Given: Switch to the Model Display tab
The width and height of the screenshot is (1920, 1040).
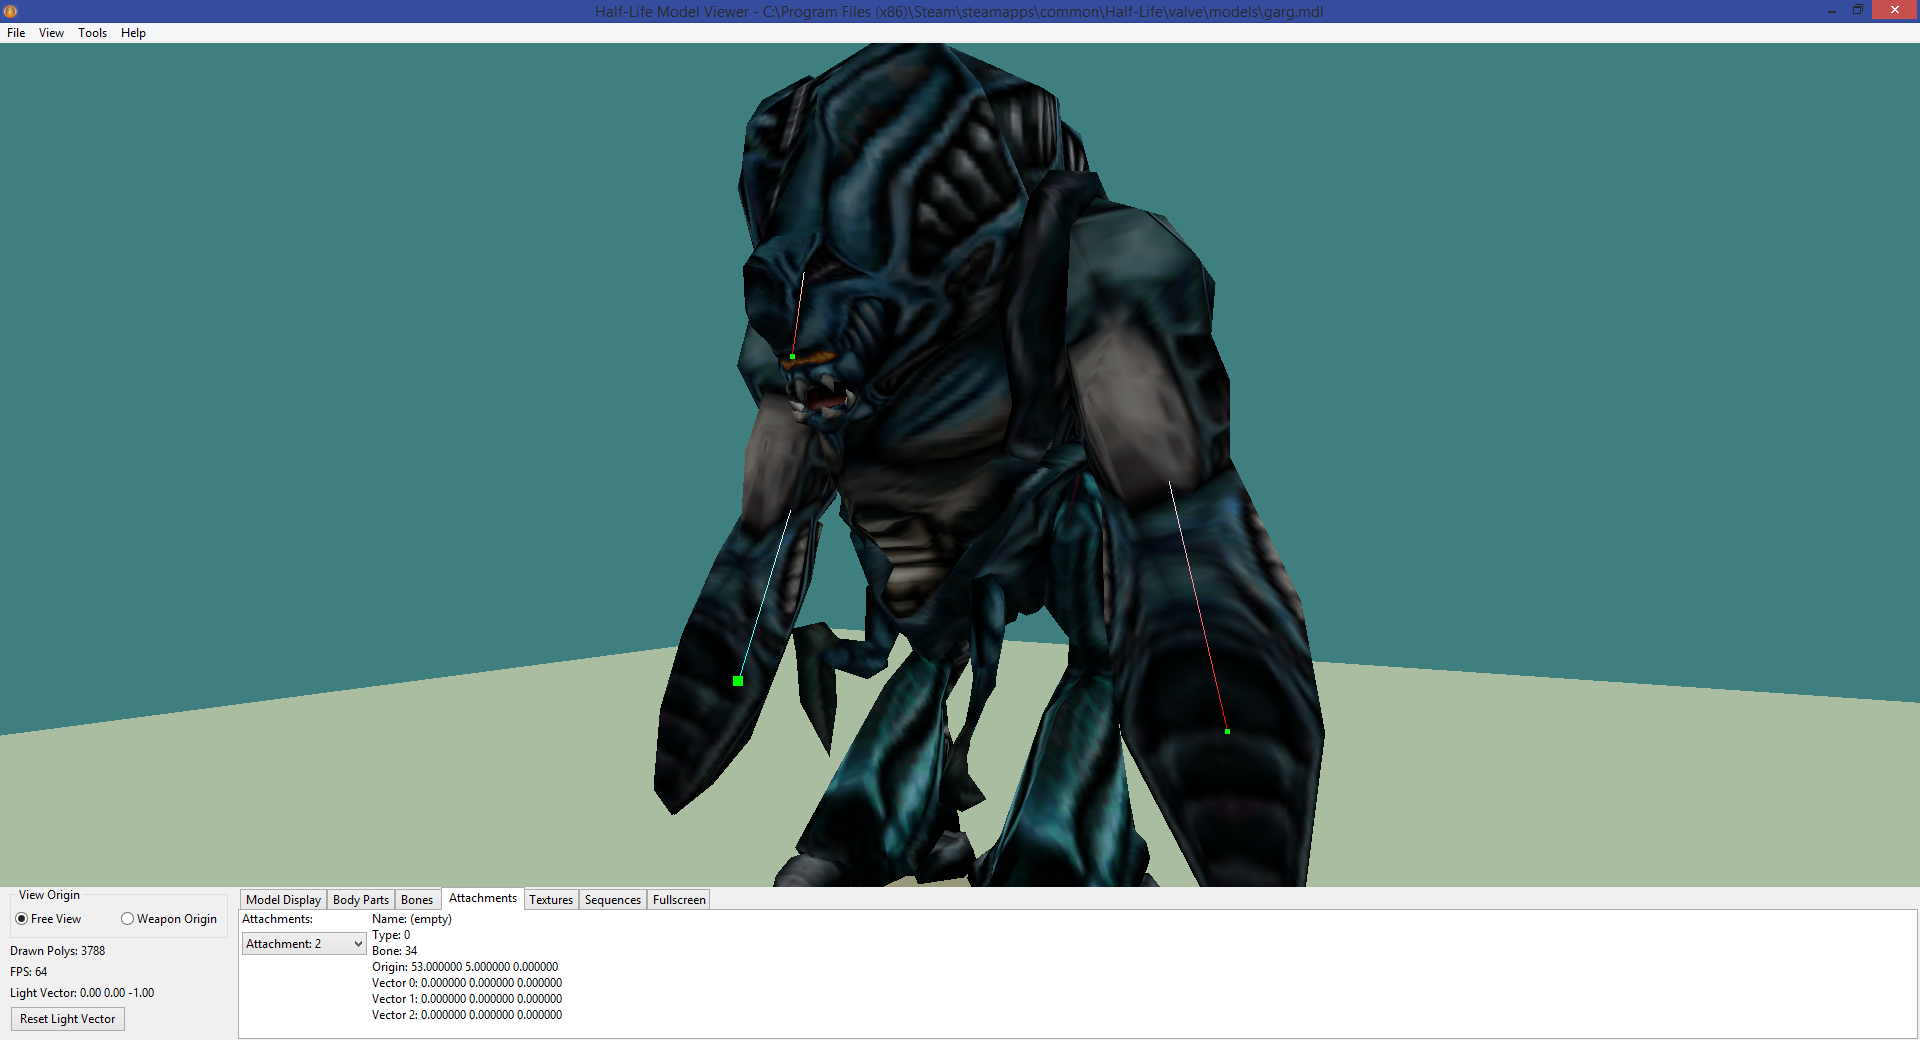Looking at the screenshot, I should (x=283, y=900).
